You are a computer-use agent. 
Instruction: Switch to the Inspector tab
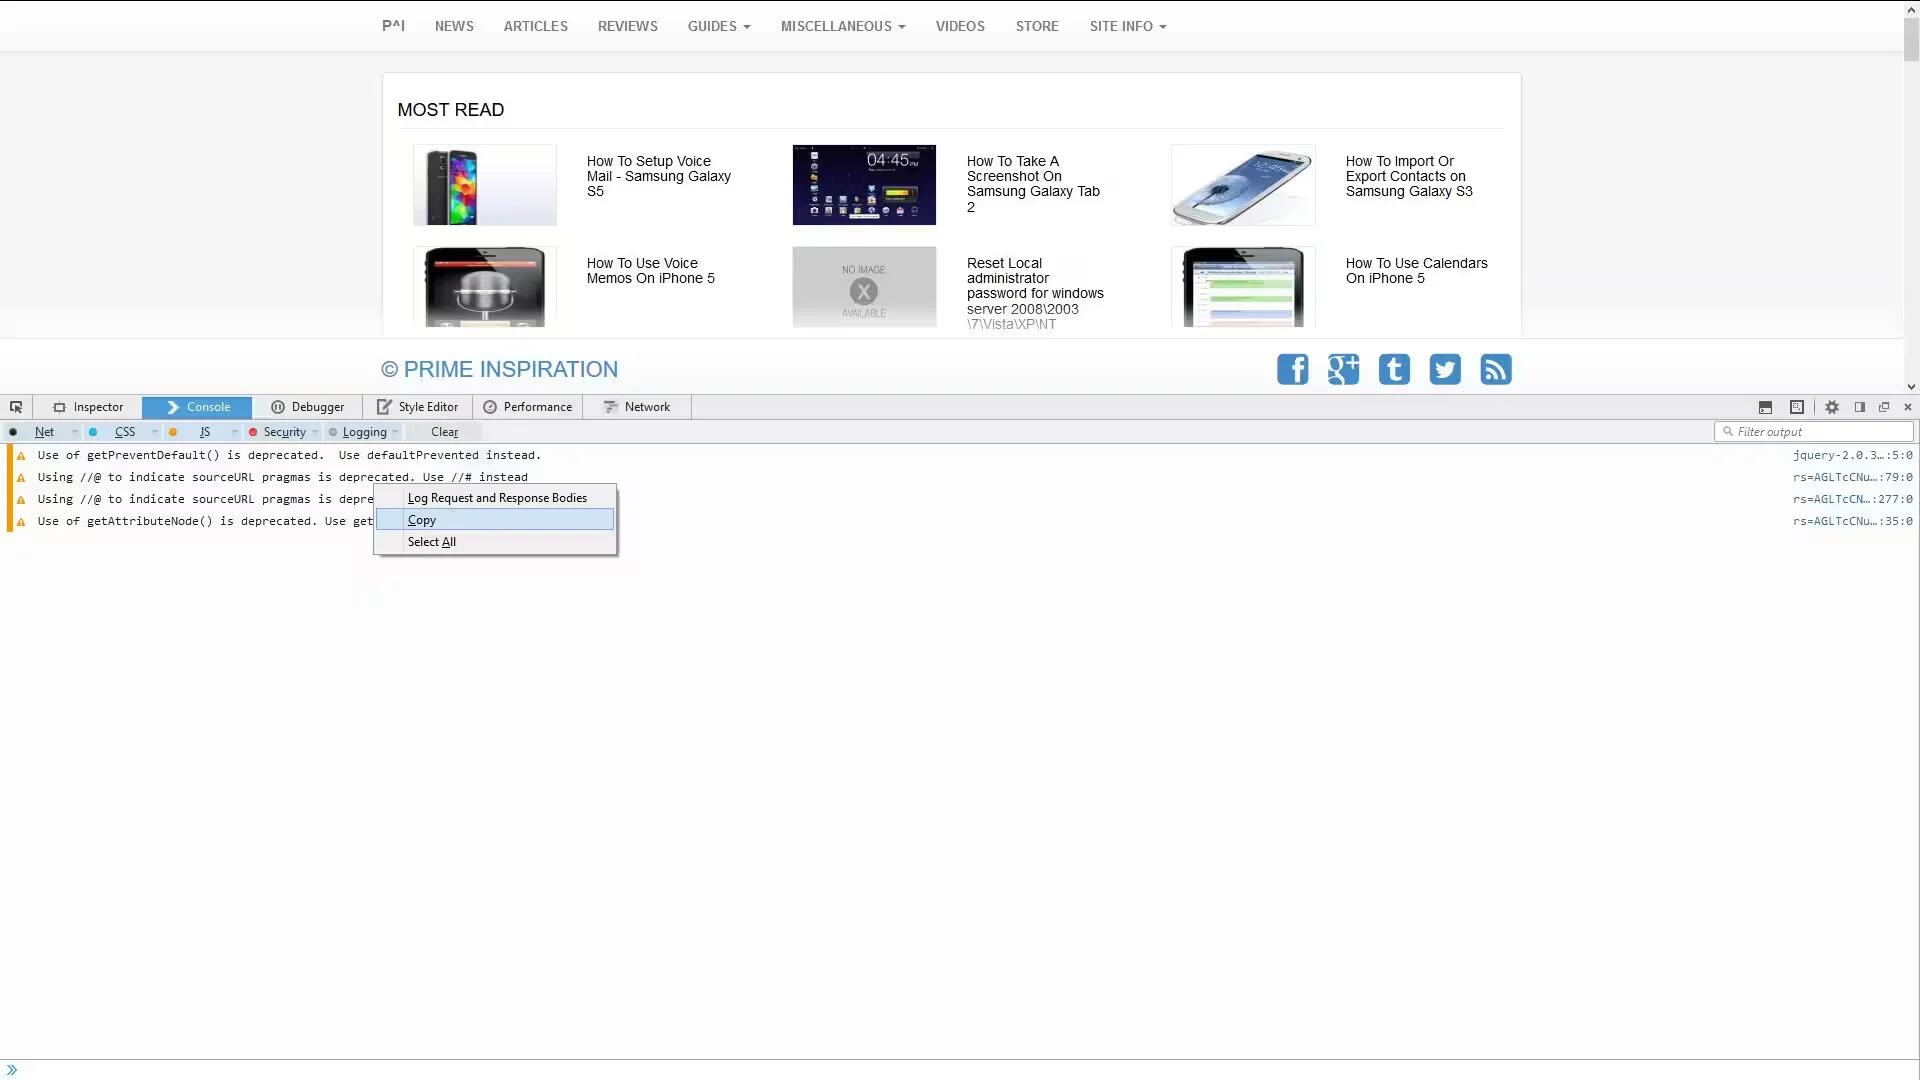click(x=88, y=407)
